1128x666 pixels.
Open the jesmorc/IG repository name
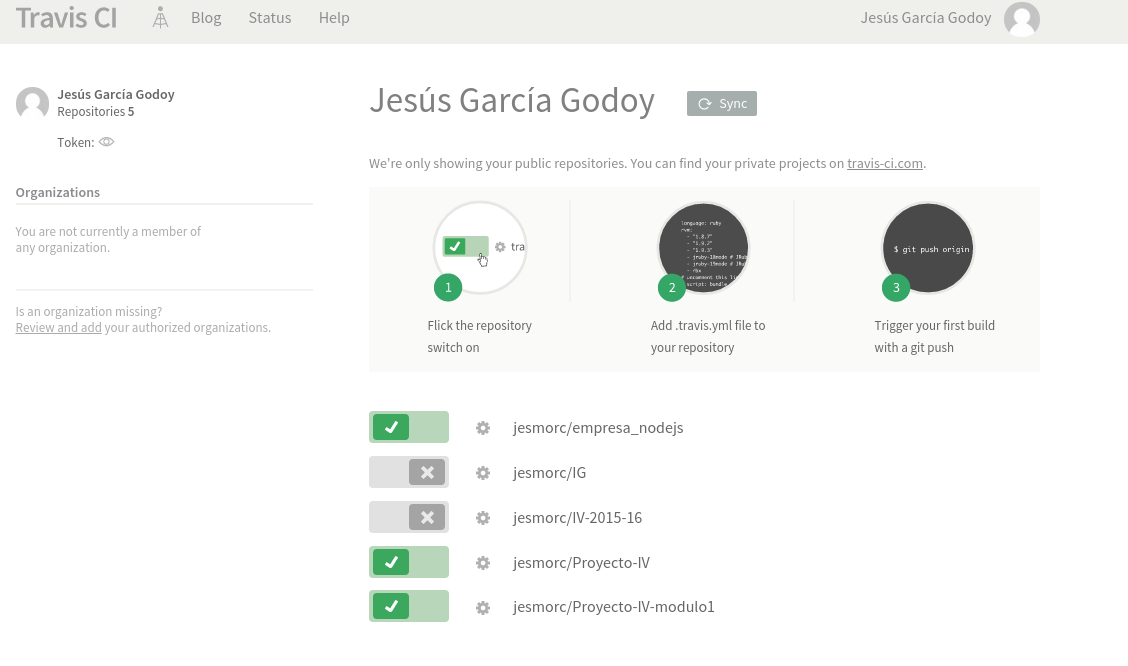pyautogui.click(x=550, y=473)
